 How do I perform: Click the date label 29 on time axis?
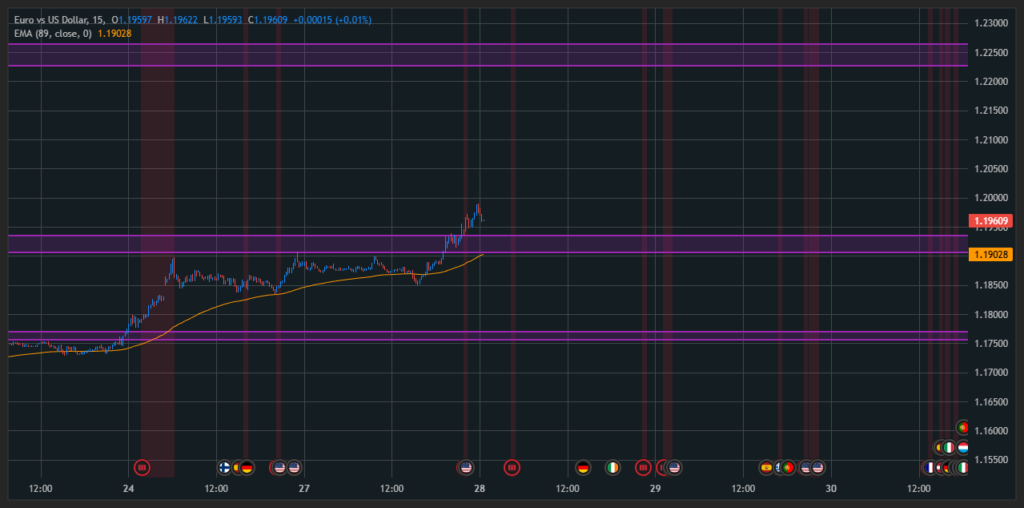[655, 488]
